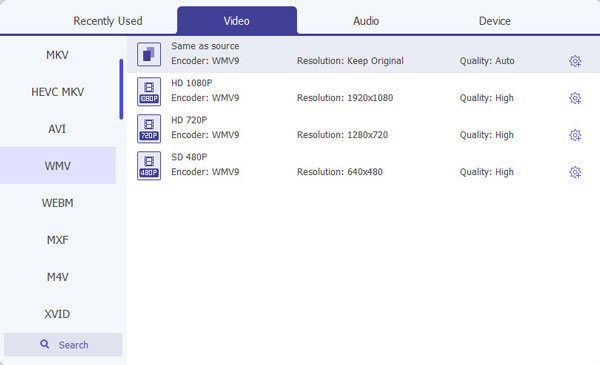
Task: Pick the XVID format
Action: coord(57,314)
